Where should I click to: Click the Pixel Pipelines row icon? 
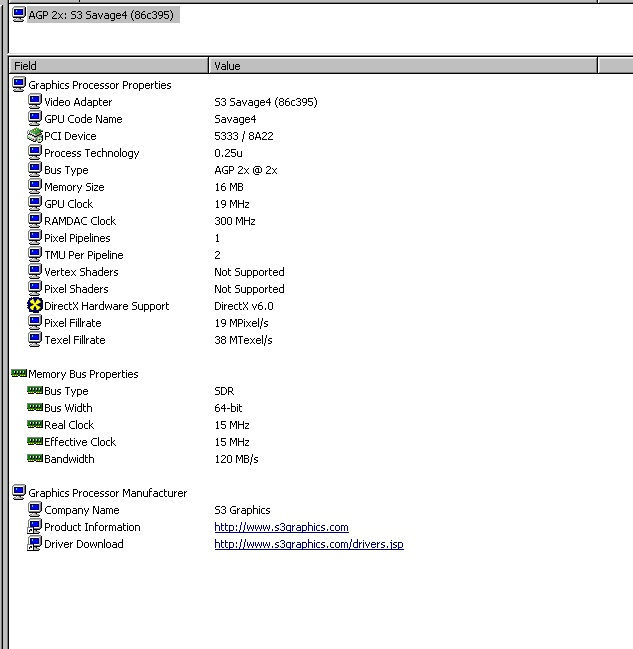point(35,238)
